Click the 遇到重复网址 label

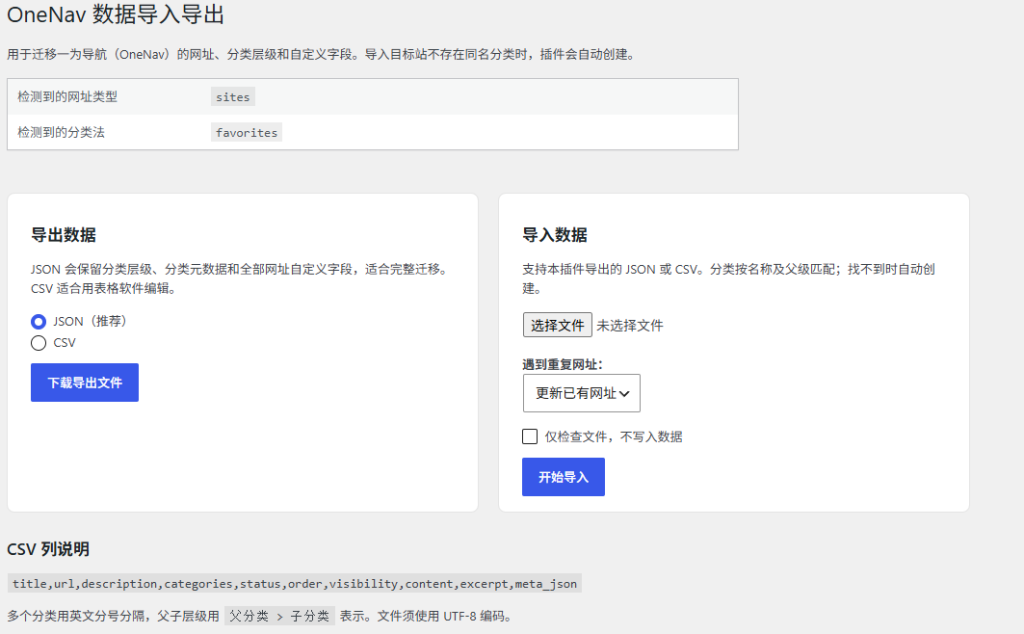562,364
